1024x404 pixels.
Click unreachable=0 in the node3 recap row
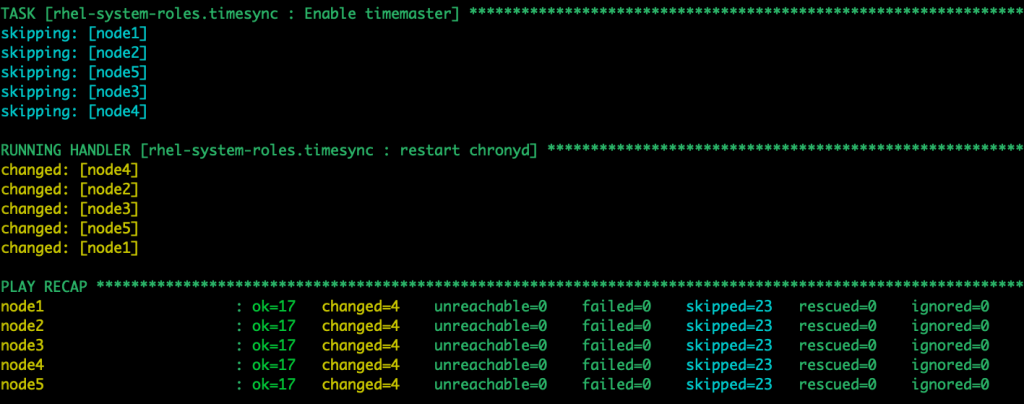point(490,345)
